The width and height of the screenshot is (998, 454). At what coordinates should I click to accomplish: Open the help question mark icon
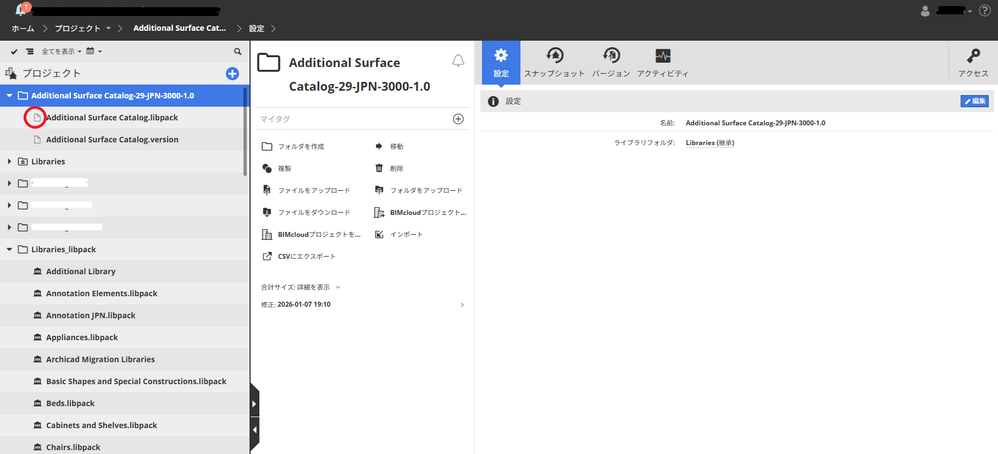pyautogui.click(x=984, y=10)
